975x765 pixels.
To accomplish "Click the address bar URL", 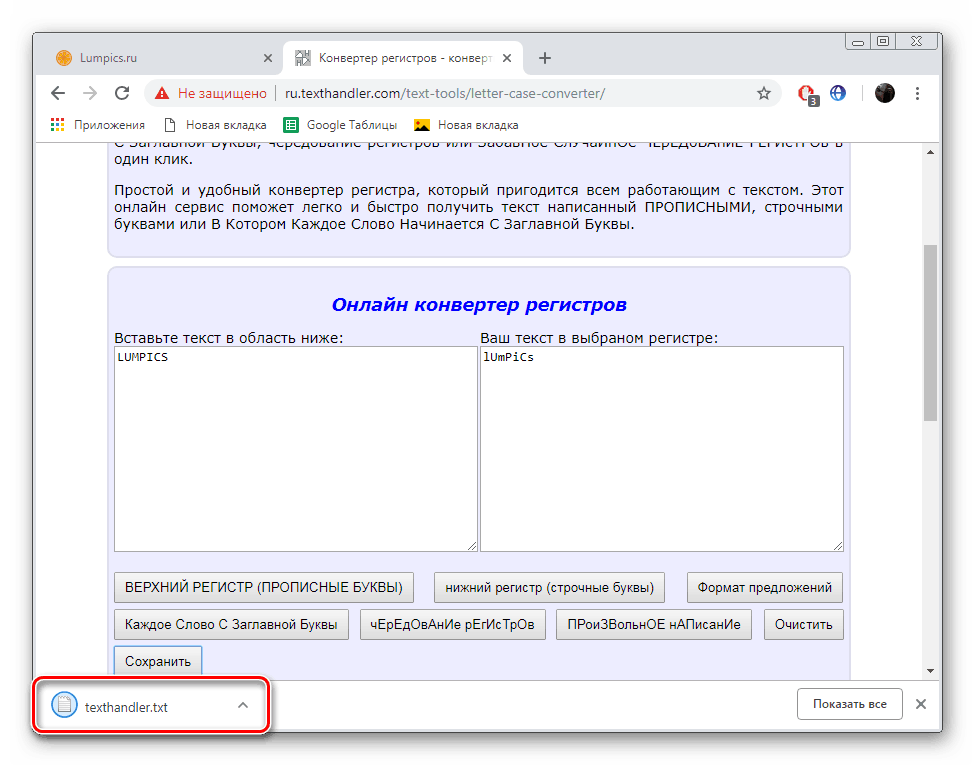I will (445, 93).
